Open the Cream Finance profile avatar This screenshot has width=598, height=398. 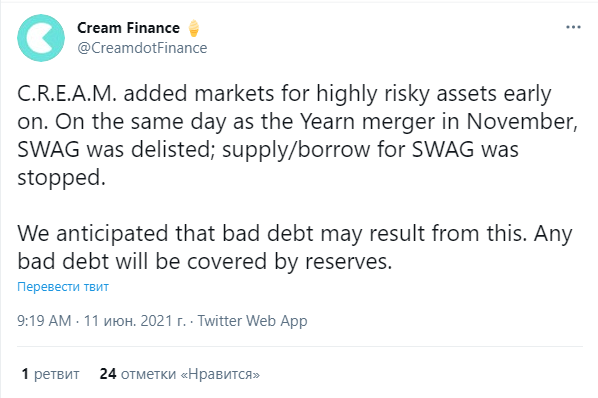[x=41, y=38]
